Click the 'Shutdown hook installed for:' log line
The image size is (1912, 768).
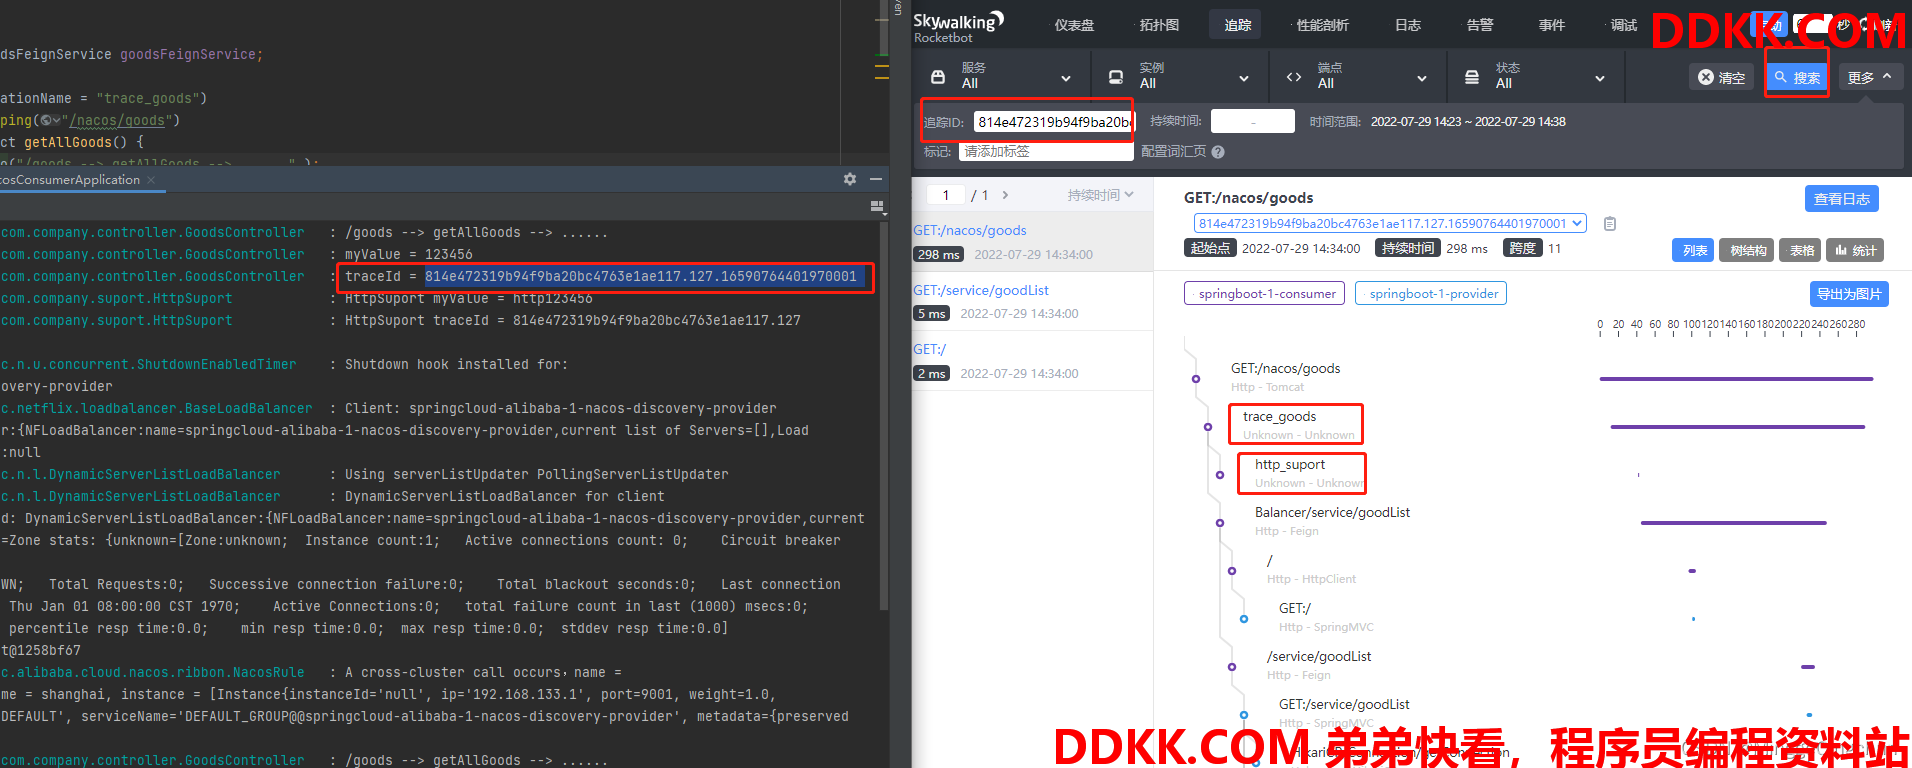(456, 365)
